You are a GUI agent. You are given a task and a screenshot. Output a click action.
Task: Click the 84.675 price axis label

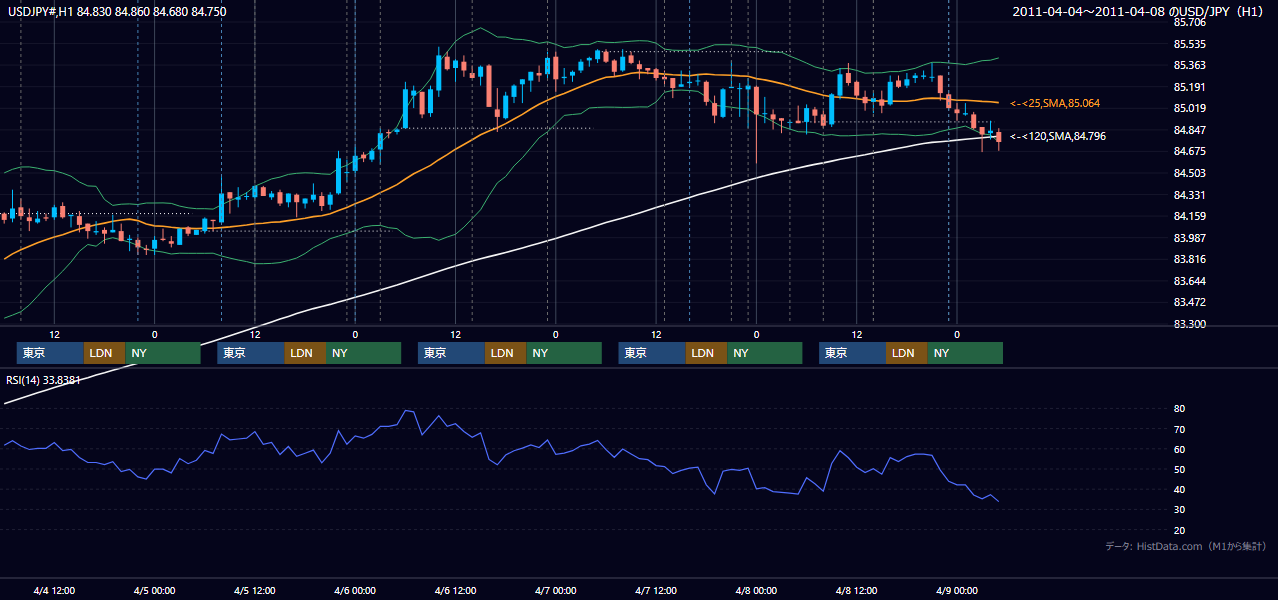pyautogui.click(x=1189, y=152)
